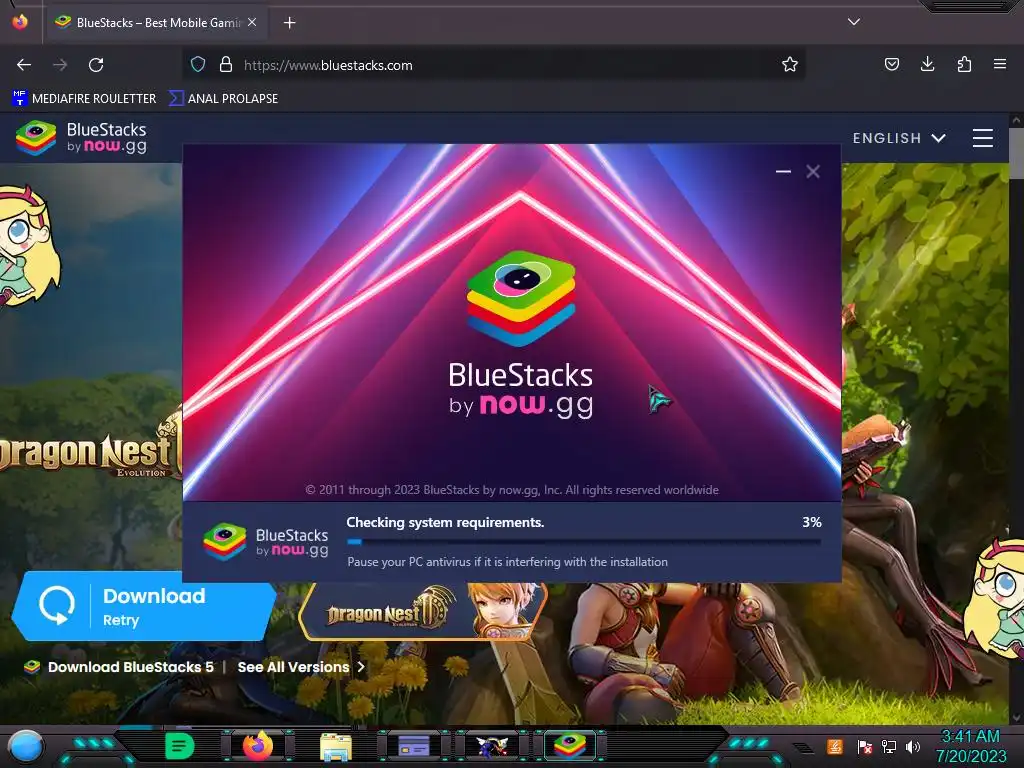Viewport: 1024px width, 768px height.
Task: Go back with the browser back arrow
Action: click(24, 65)
